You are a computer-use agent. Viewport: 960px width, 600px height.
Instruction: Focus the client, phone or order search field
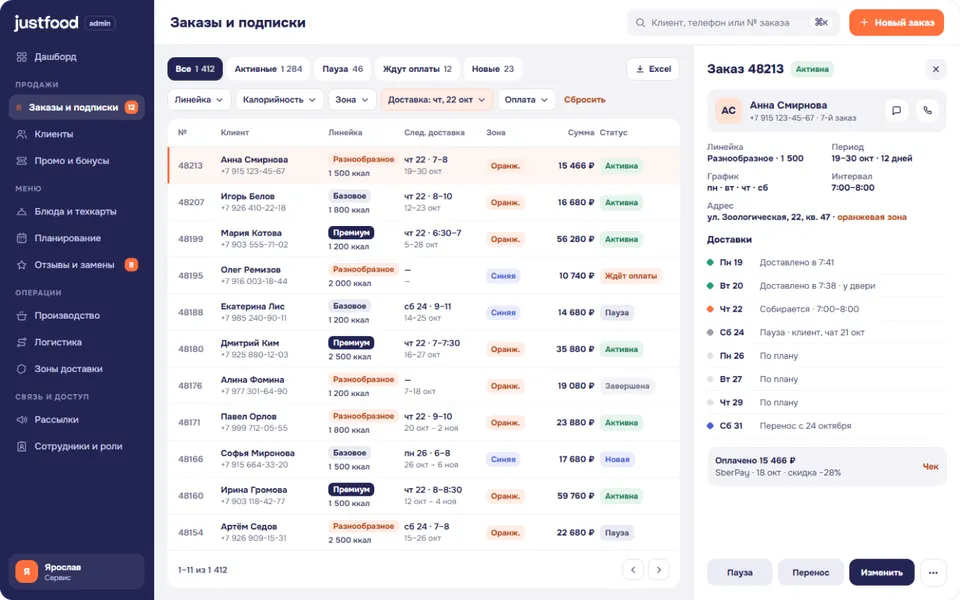[x=733, y=23]
